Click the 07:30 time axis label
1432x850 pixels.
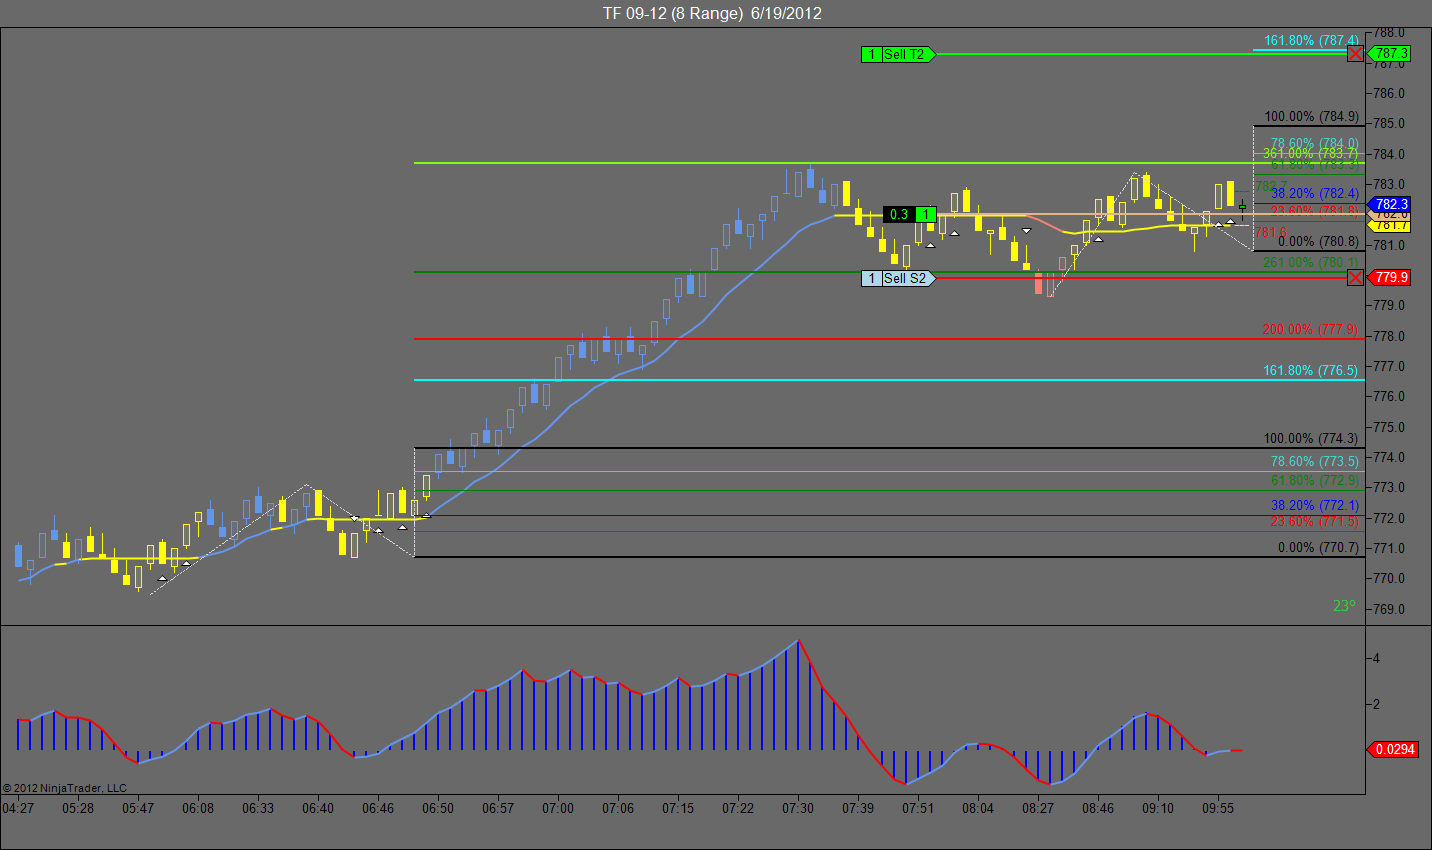(798, 808)
